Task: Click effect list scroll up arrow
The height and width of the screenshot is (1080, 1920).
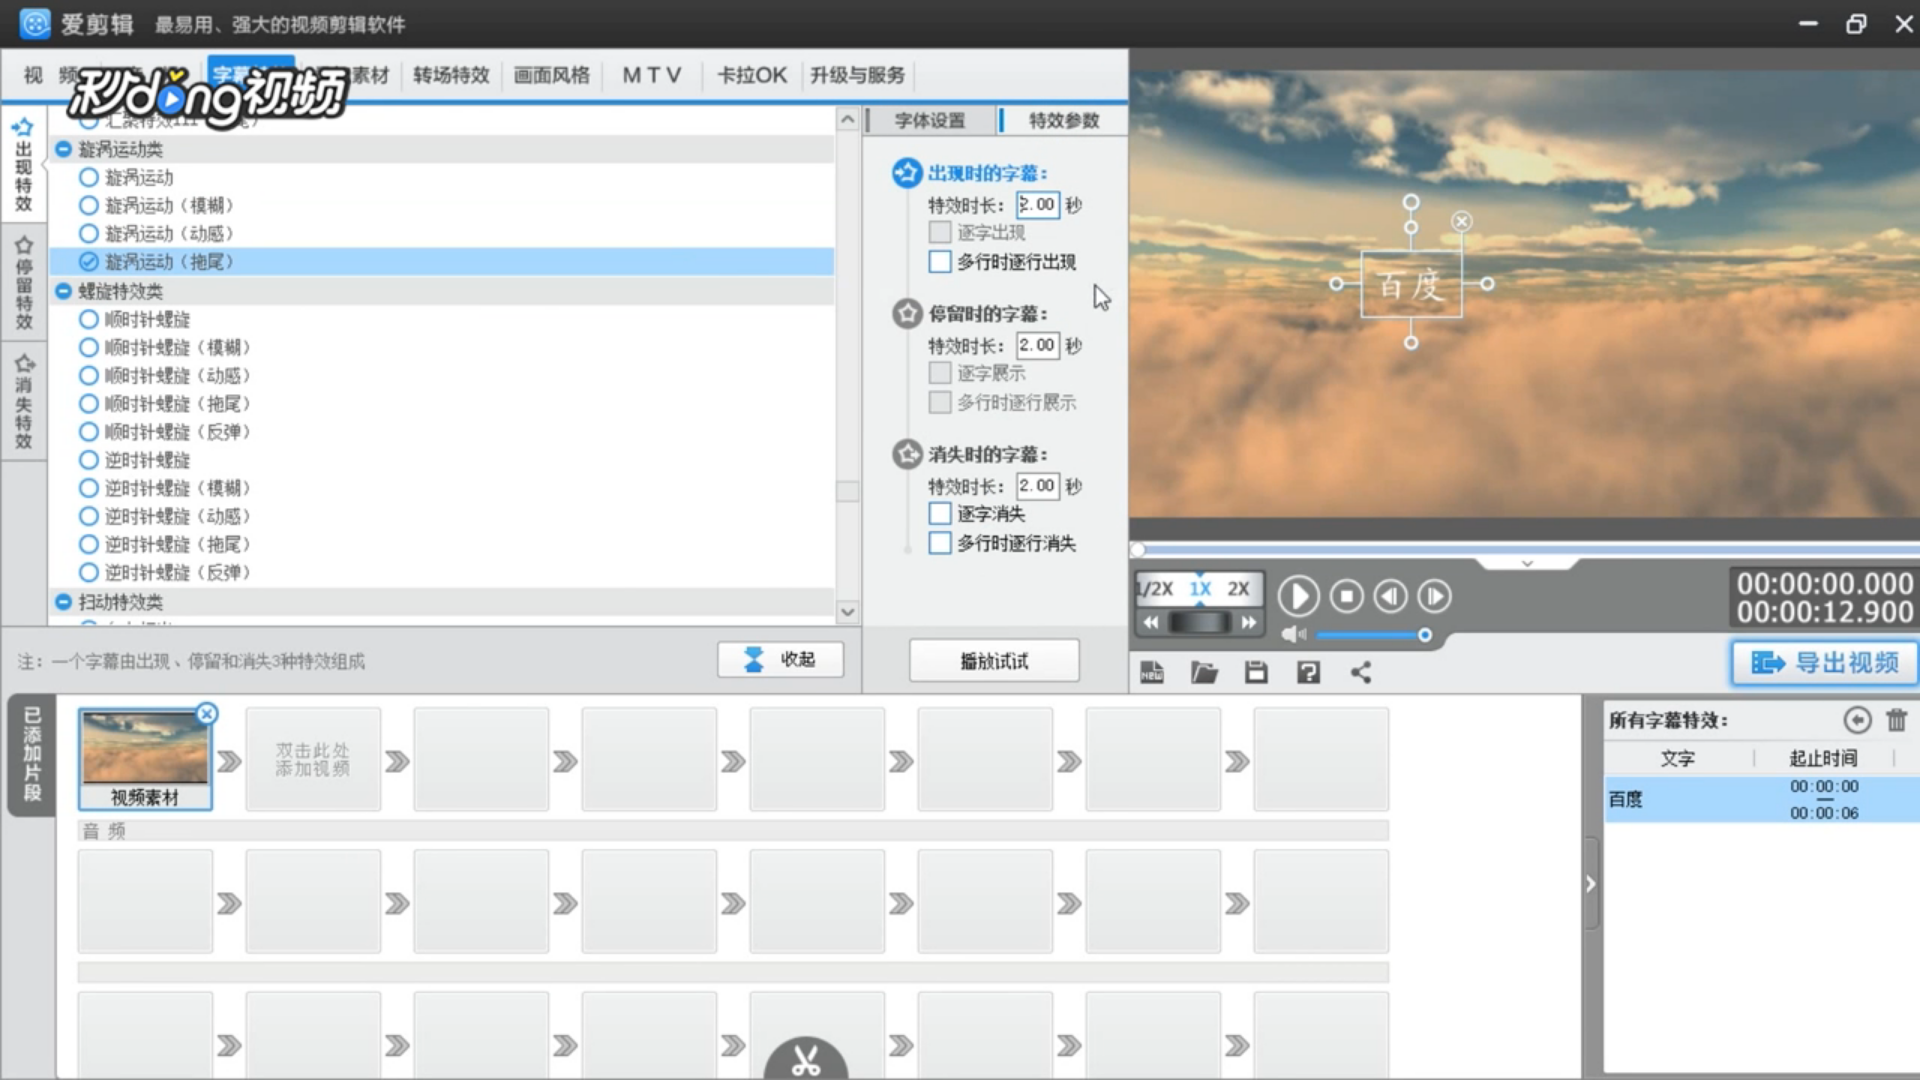Action: [x=848, y=120]
